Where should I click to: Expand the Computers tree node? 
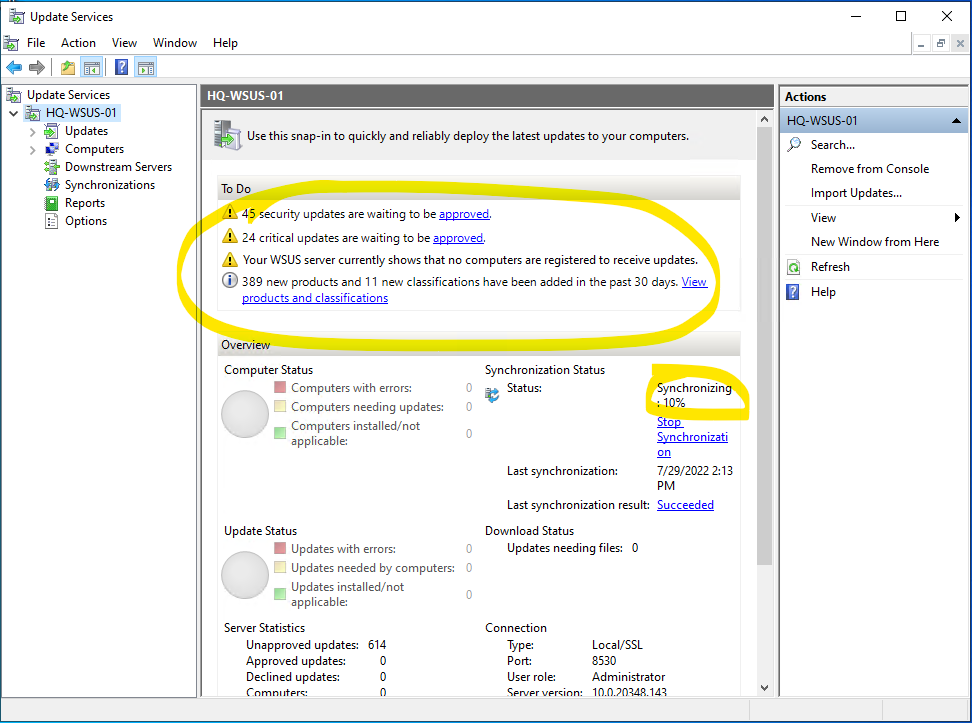[33, 149]
